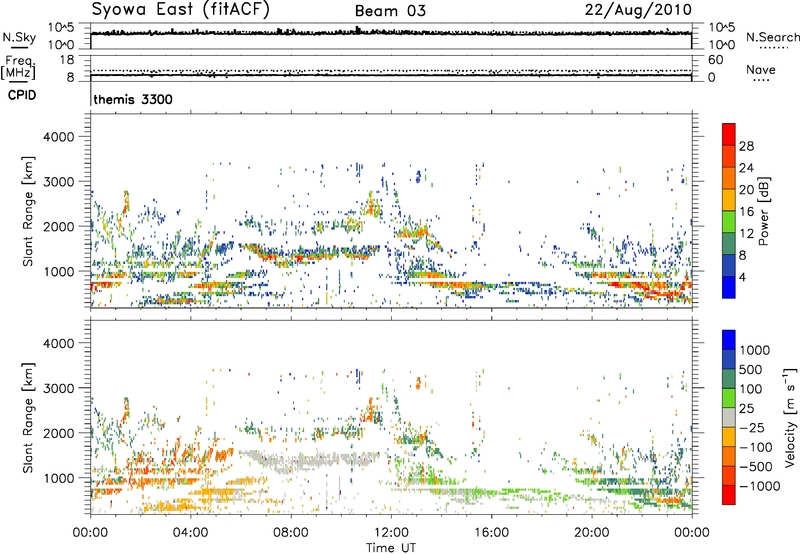
Task: Select the "4000" tick in the power panel
Action: point(58,137)
